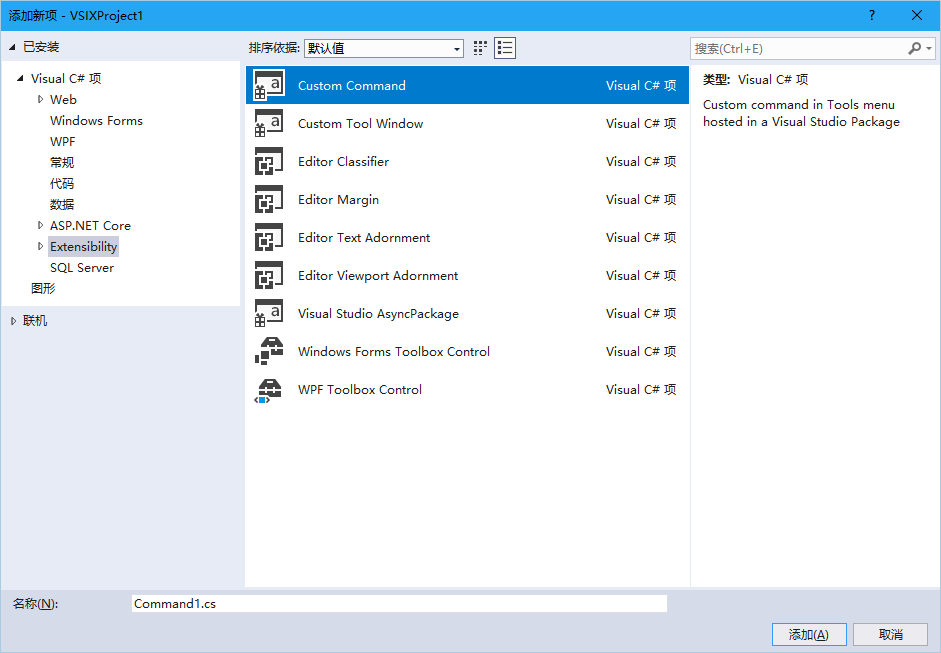Click the search magnifier icon
The height and width of the screenshot is (653, 941).
[914, 48]
